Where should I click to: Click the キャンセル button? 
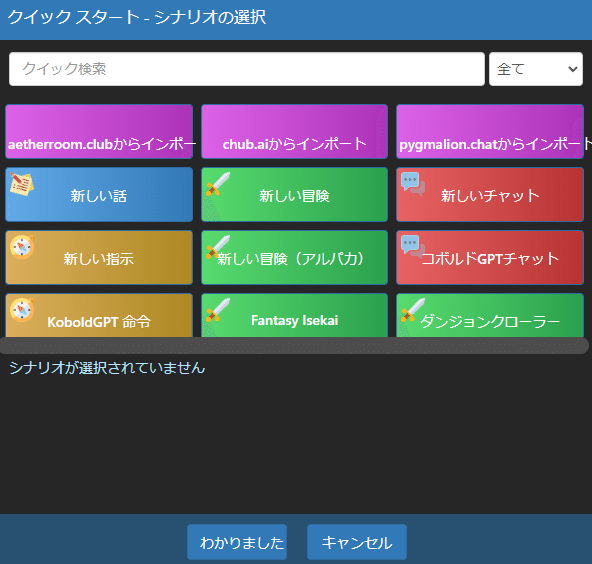357,542
